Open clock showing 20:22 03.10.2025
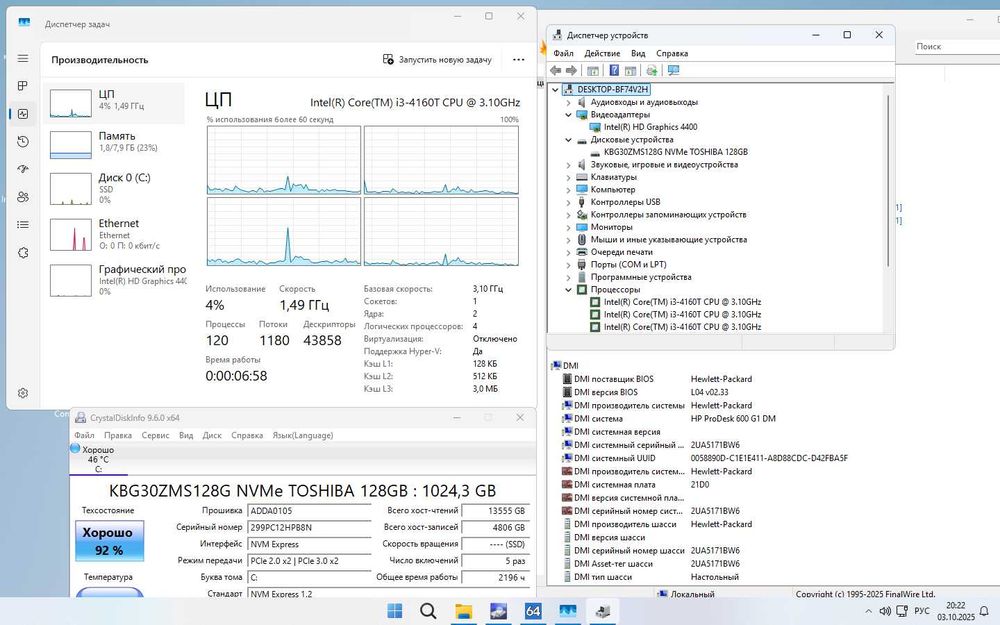1000x625 pixels. (955, 611)
